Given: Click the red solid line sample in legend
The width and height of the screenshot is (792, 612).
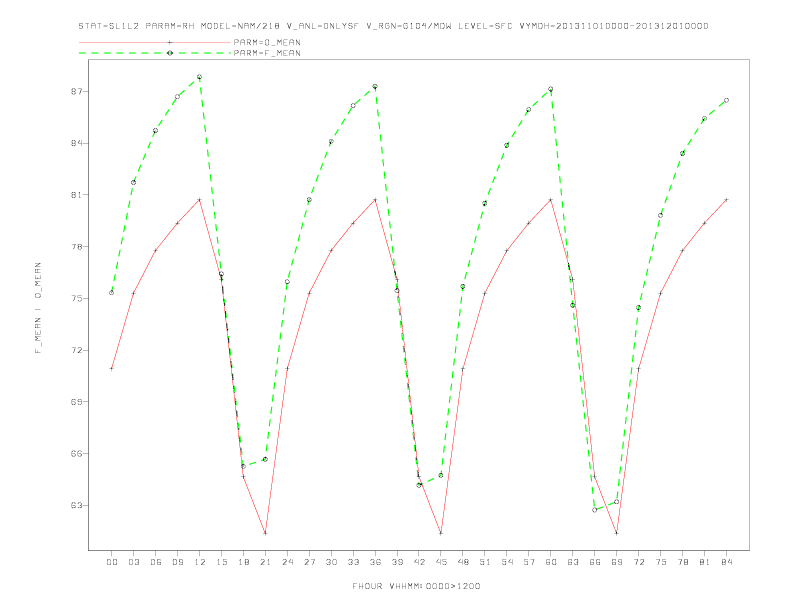Looking at the screenshot, I should (155, 42).
